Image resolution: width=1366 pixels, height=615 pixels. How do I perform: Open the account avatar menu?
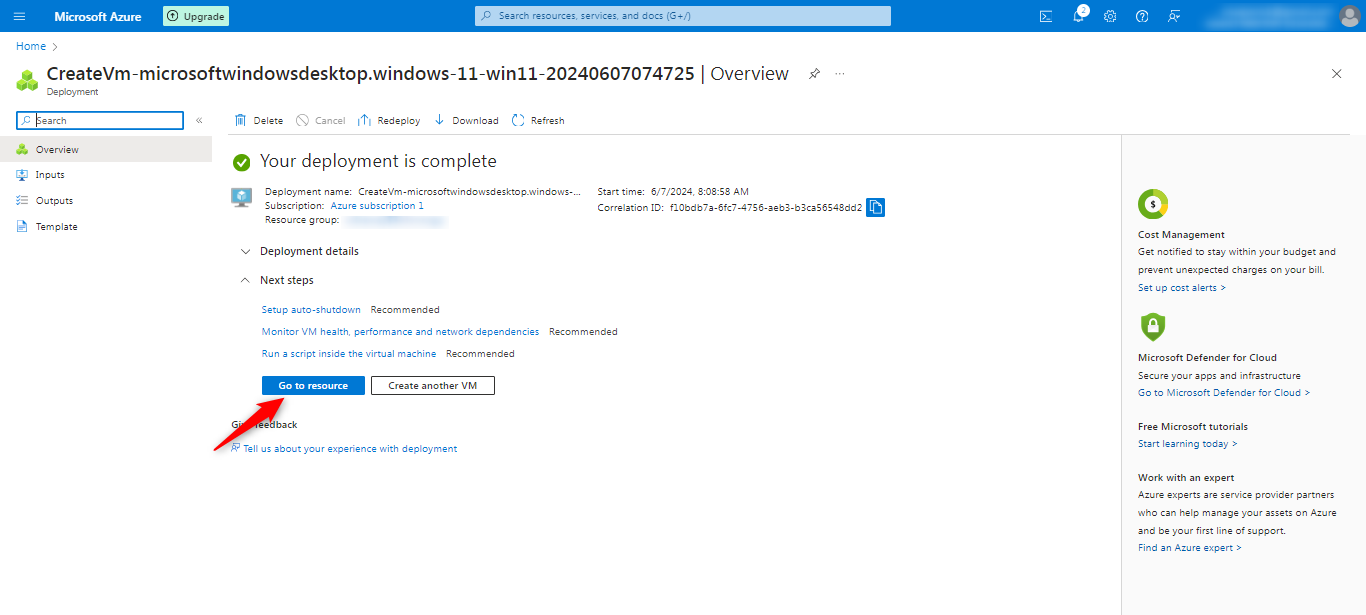(1349, 16)
